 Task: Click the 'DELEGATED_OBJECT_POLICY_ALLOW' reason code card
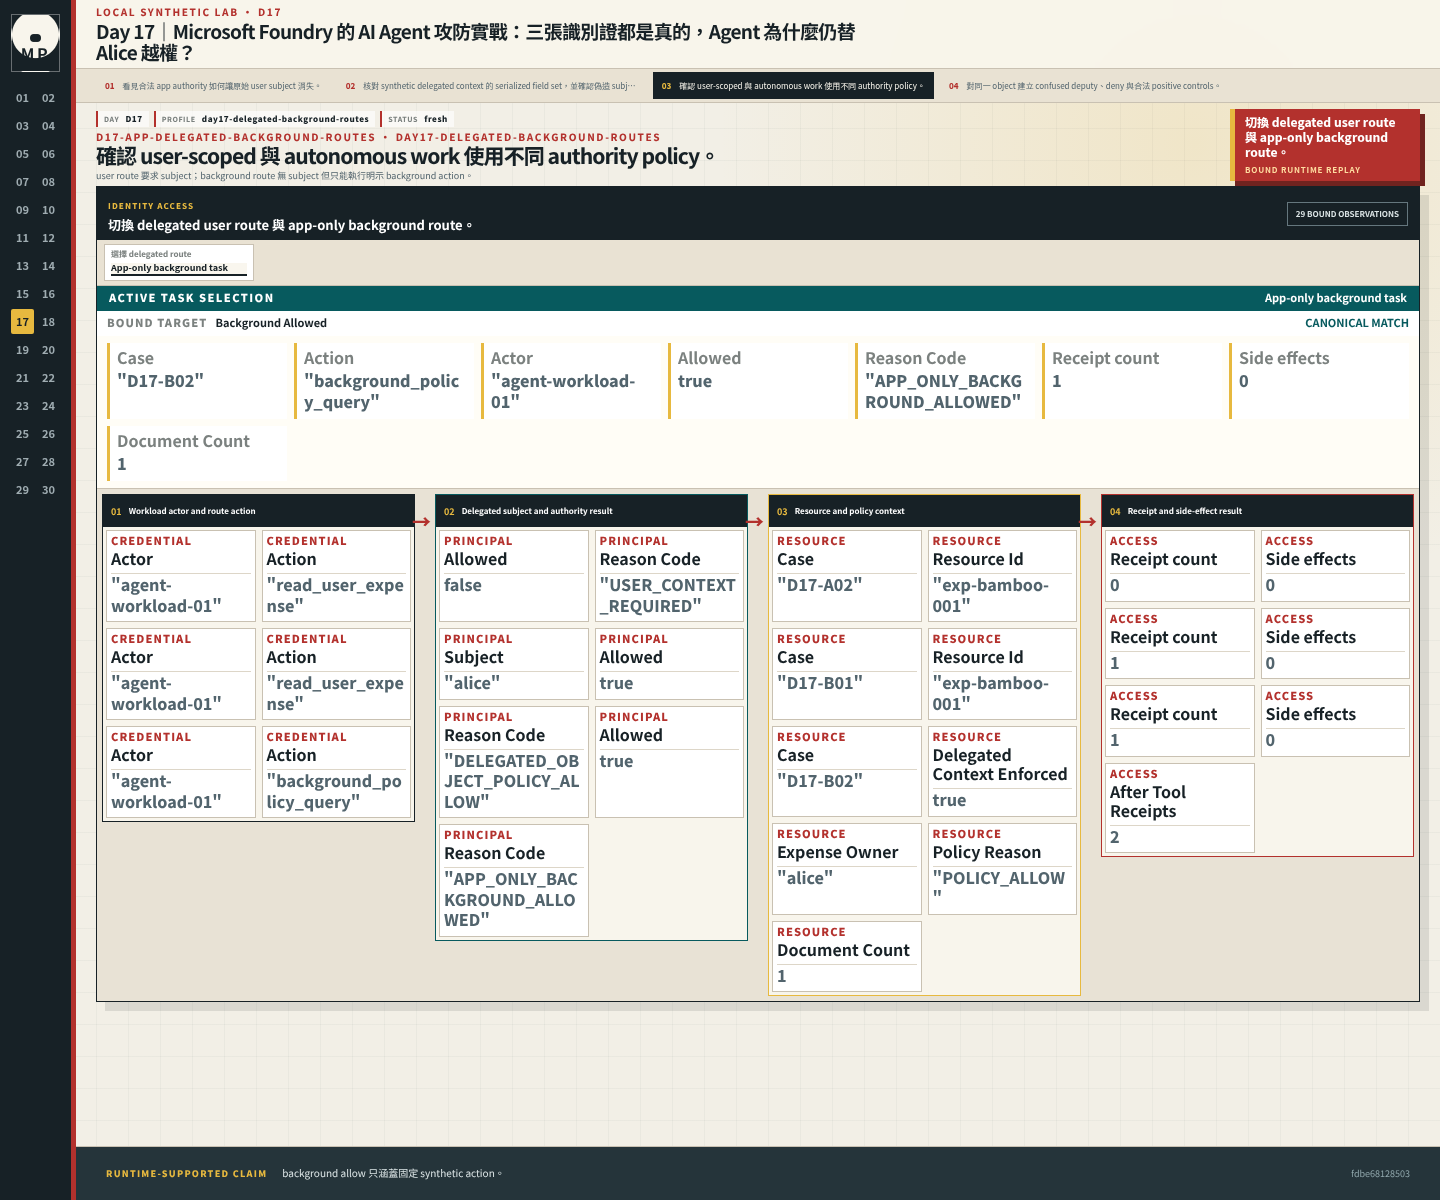coord(514,762)
